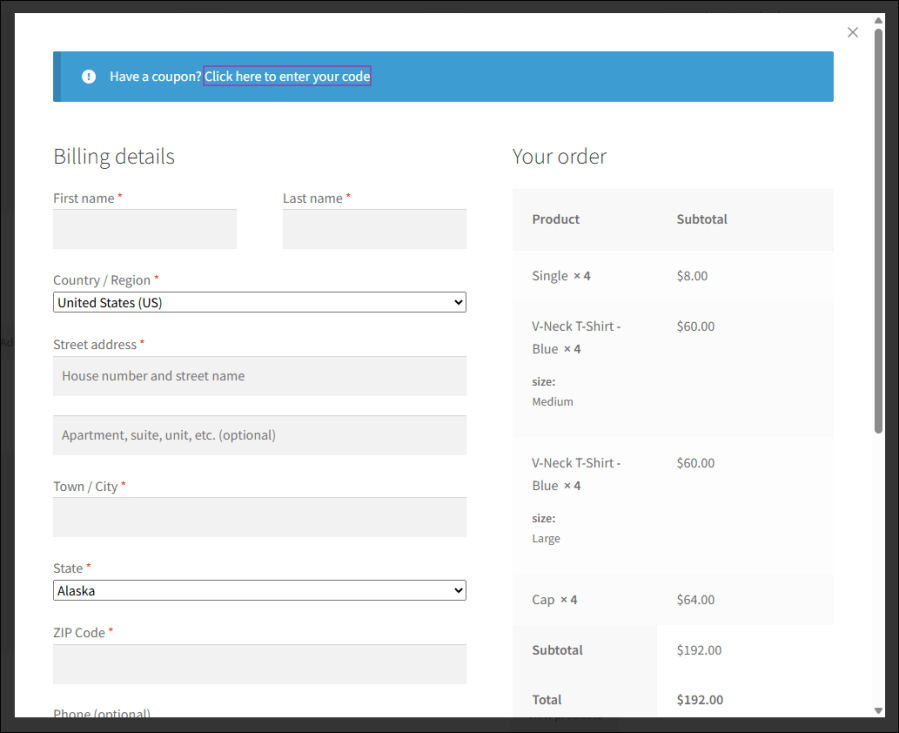Screen dimensions: 899x733
Task: Click the V-Neck T-Shirt Blue Large item
Action: 576,475
